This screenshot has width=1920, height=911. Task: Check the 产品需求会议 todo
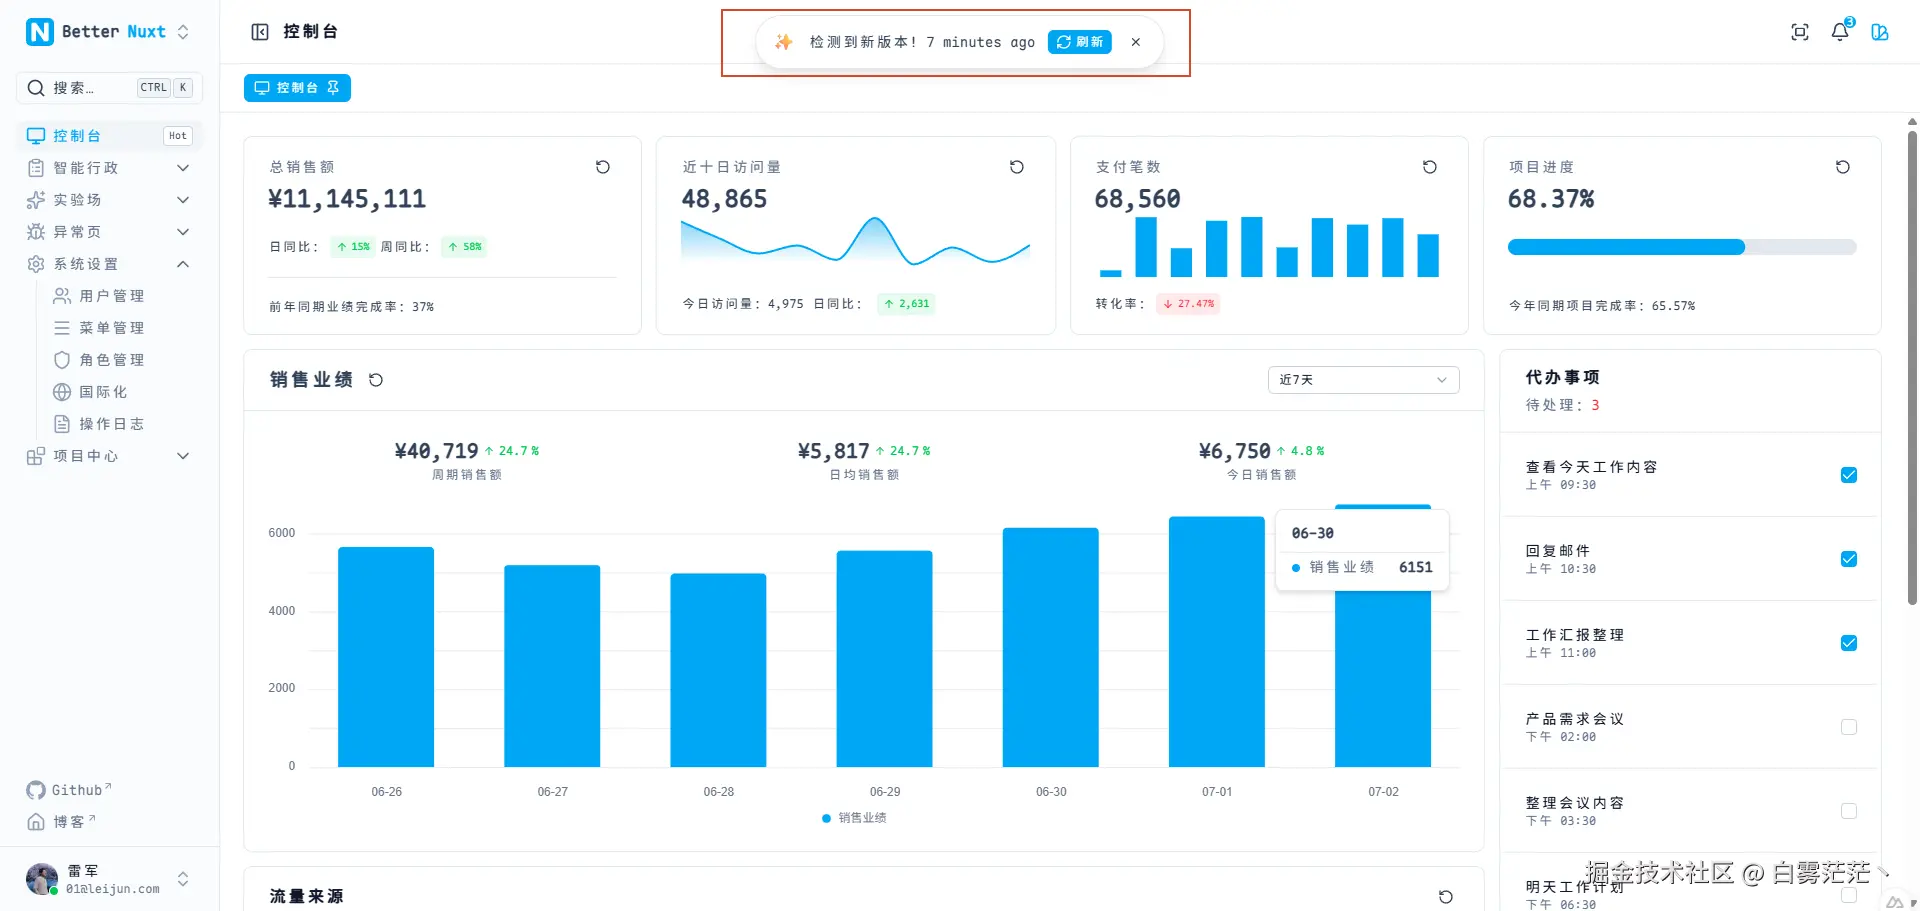[1849, 727]
